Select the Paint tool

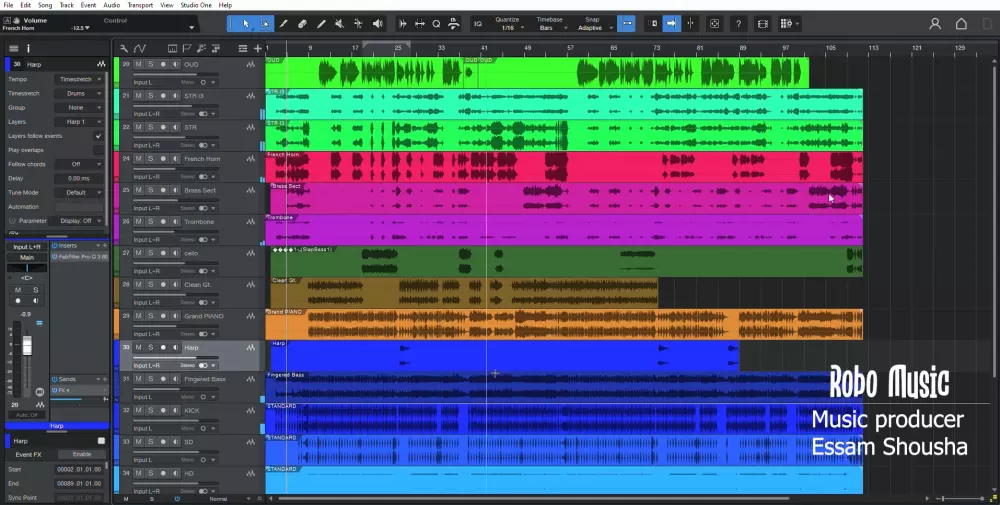[x=321, y=24]
